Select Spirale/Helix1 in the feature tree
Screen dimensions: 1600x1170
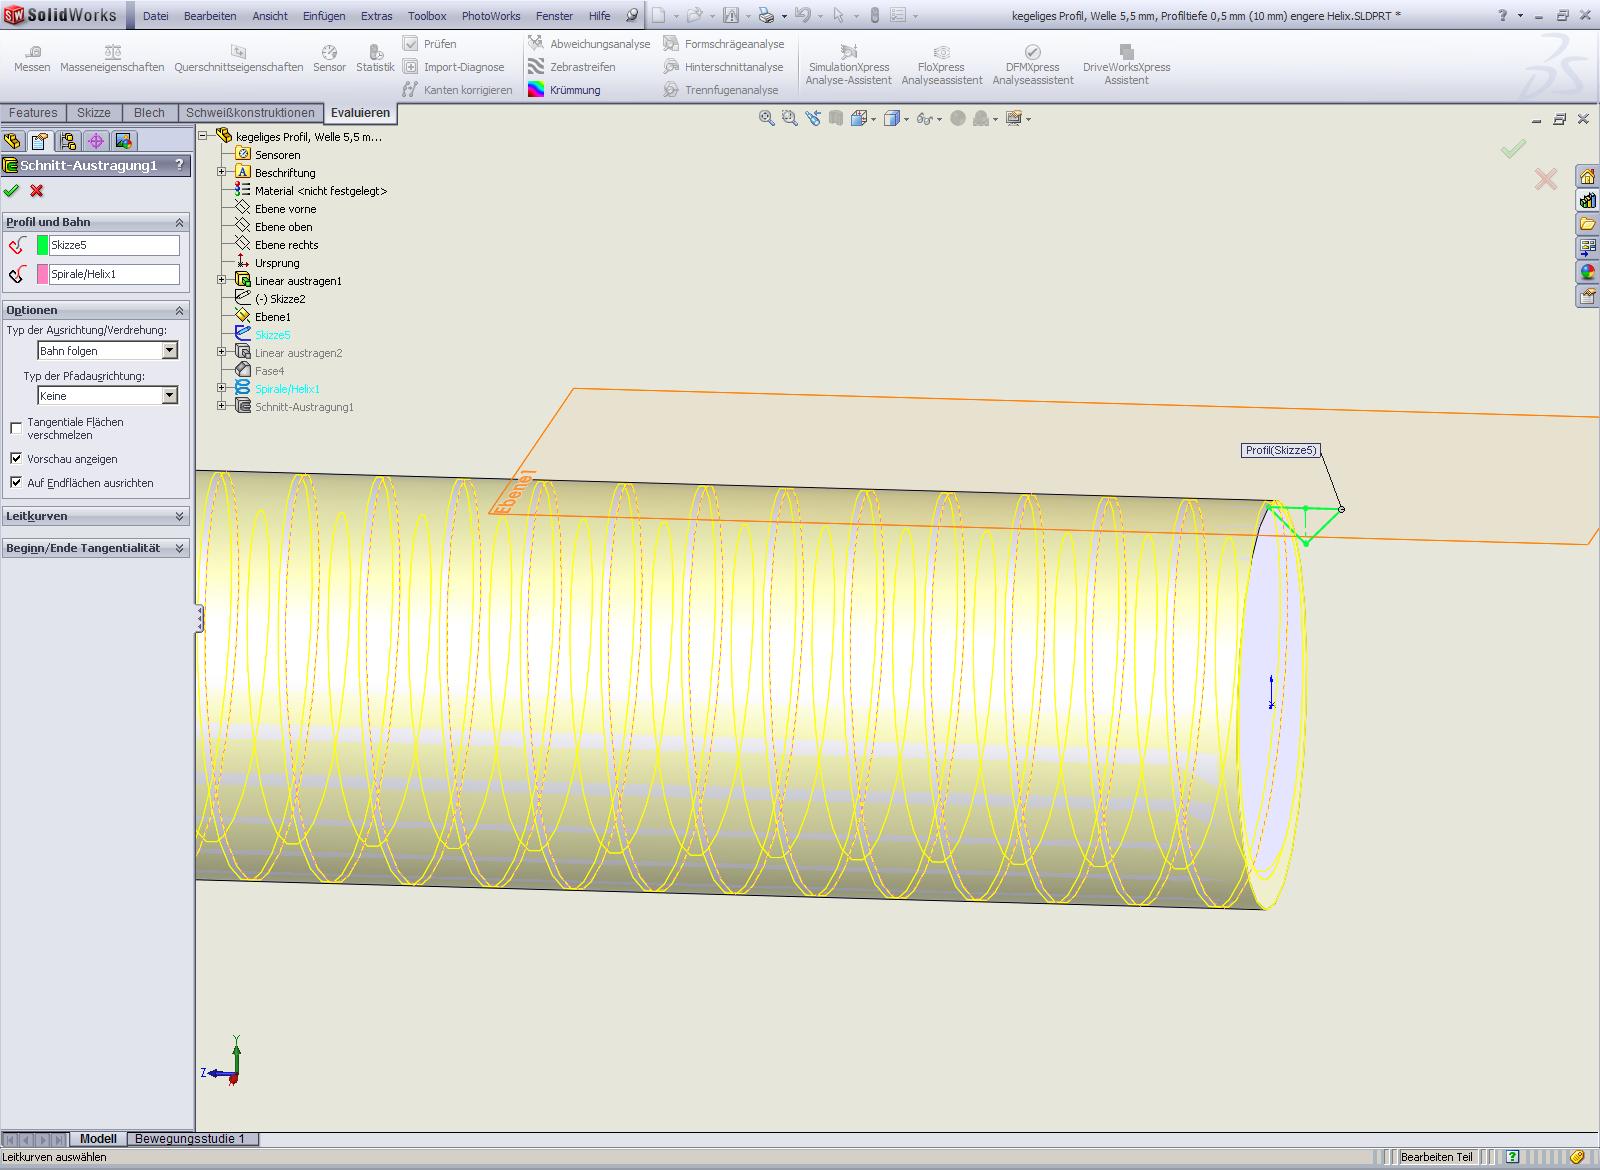(x=287, y=389)
